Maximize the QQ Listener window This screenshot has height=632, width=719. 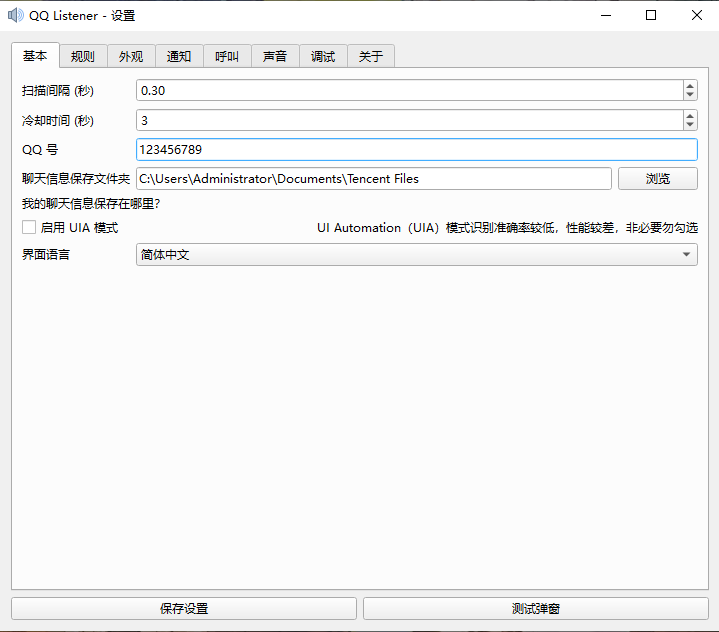click(x=651, y=16)
